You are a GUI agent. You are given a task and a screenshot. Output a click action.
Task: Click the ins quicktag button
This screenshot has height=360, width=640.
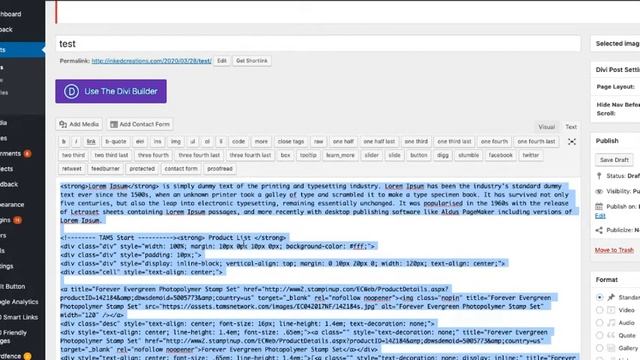[x=158, y=142]
